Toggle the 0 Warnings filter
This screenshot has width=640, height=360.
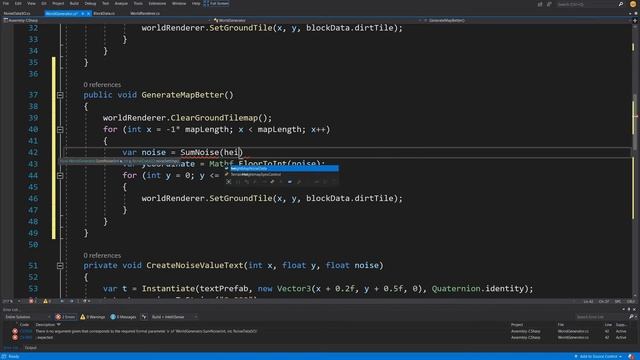[x=93, y=317]
